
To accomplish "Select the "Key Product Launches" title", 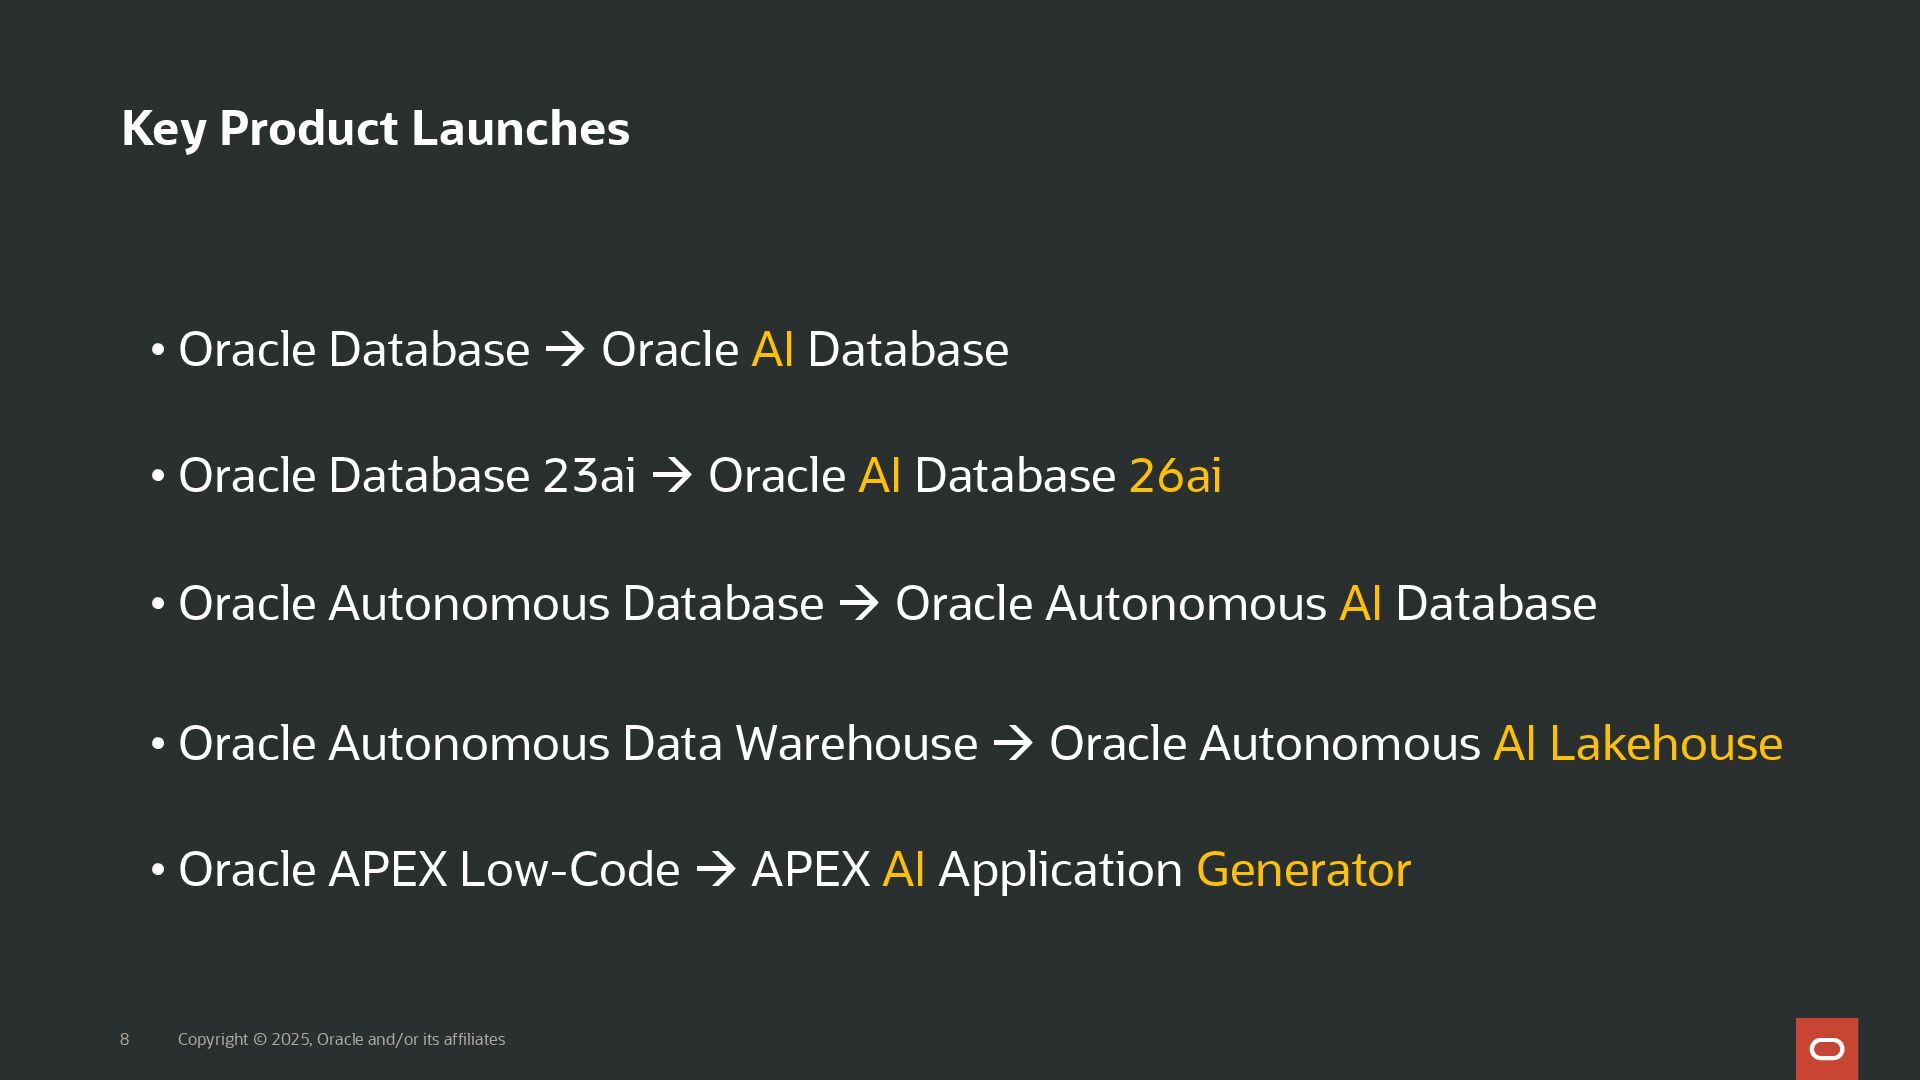I will pos(375,129).
